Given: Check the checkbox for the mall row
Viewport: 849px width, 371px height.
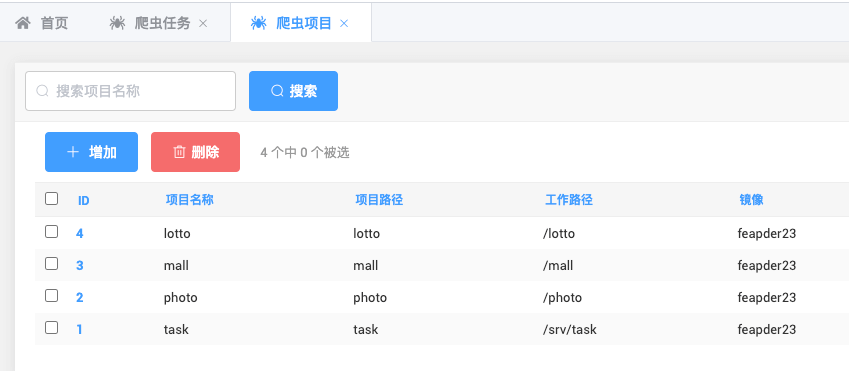Looking at the screenshot, I should 51,264.
